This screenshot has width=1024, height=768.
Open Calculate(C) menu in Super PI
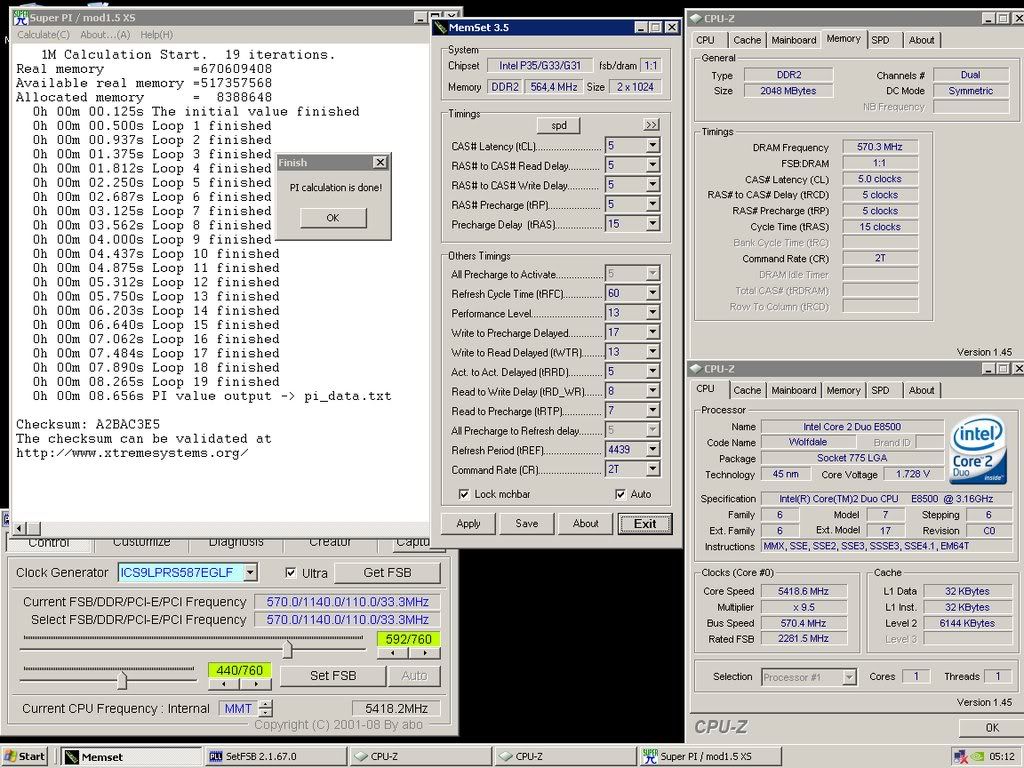[43, 35]
